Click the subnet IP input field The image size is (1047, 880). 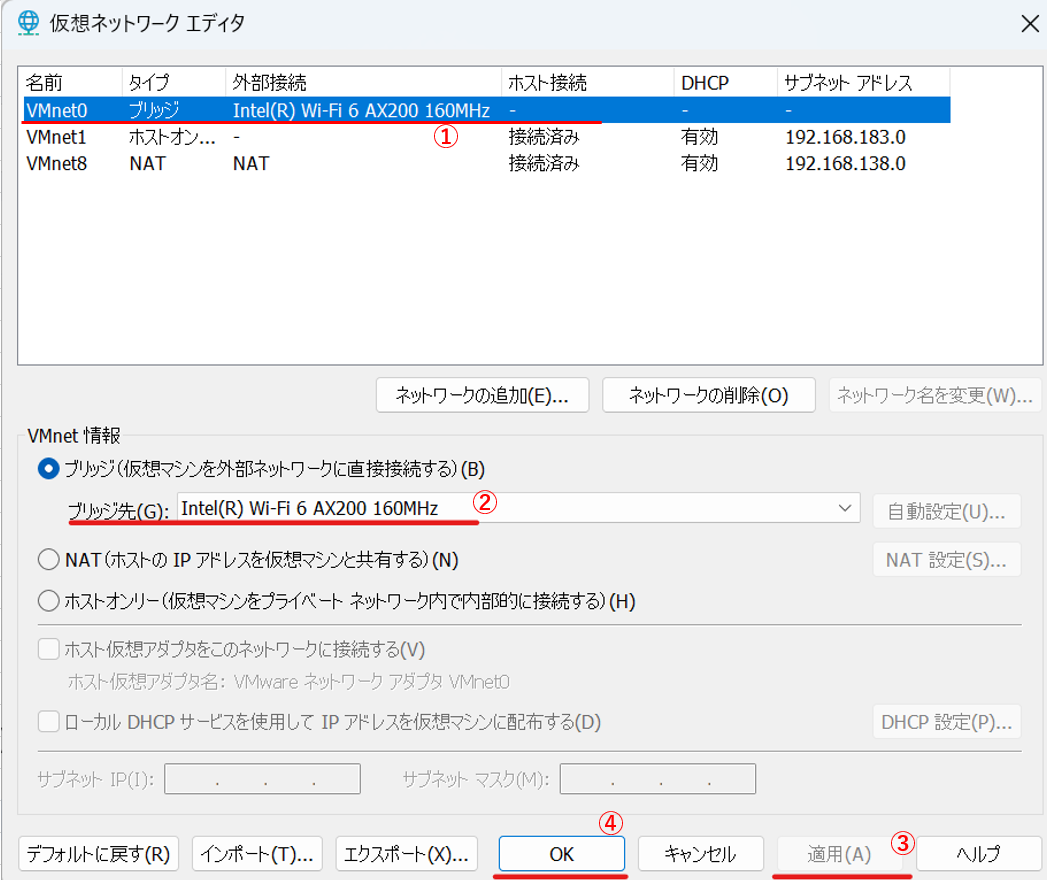click(x=262, y=779)
